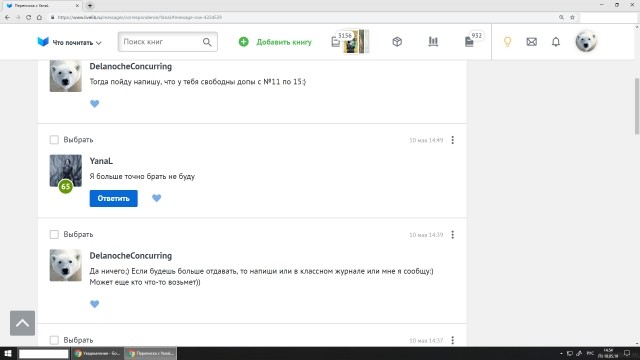Open a new browser tab
Screen dimensions: 640x360
point(90,6)
